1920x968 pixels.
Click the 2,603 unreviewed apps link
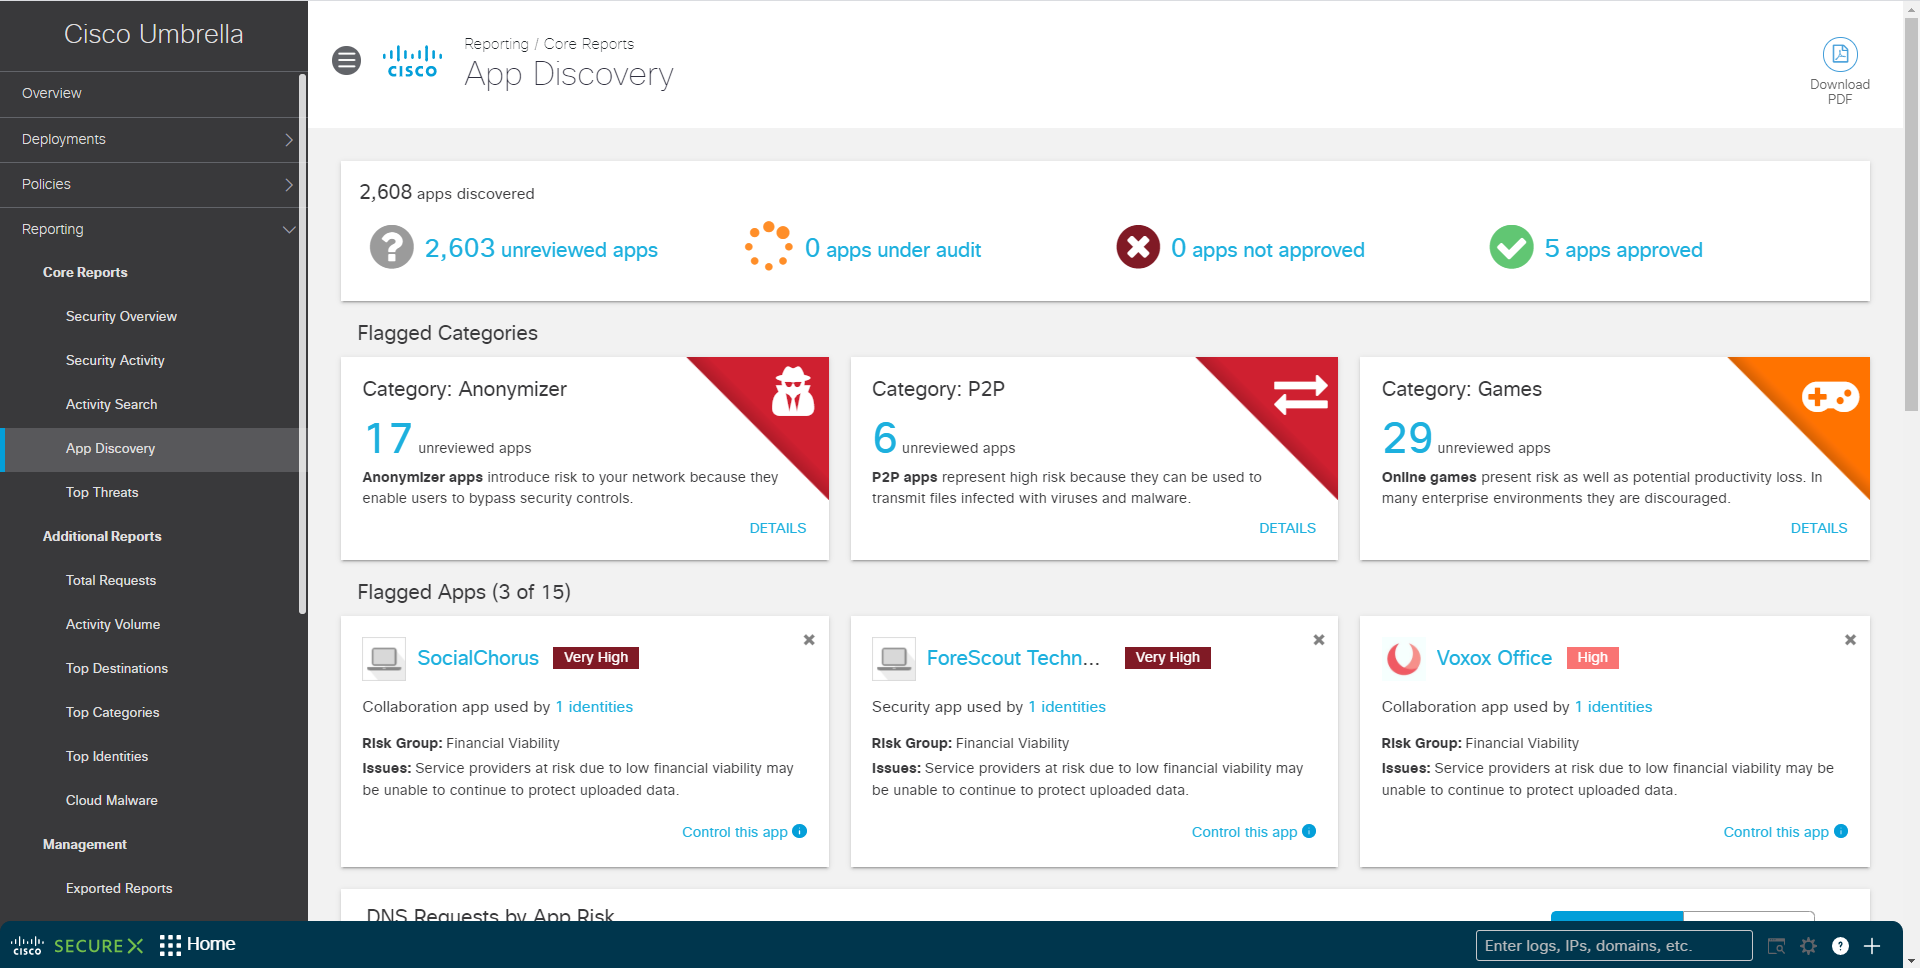tap(541, 249)
